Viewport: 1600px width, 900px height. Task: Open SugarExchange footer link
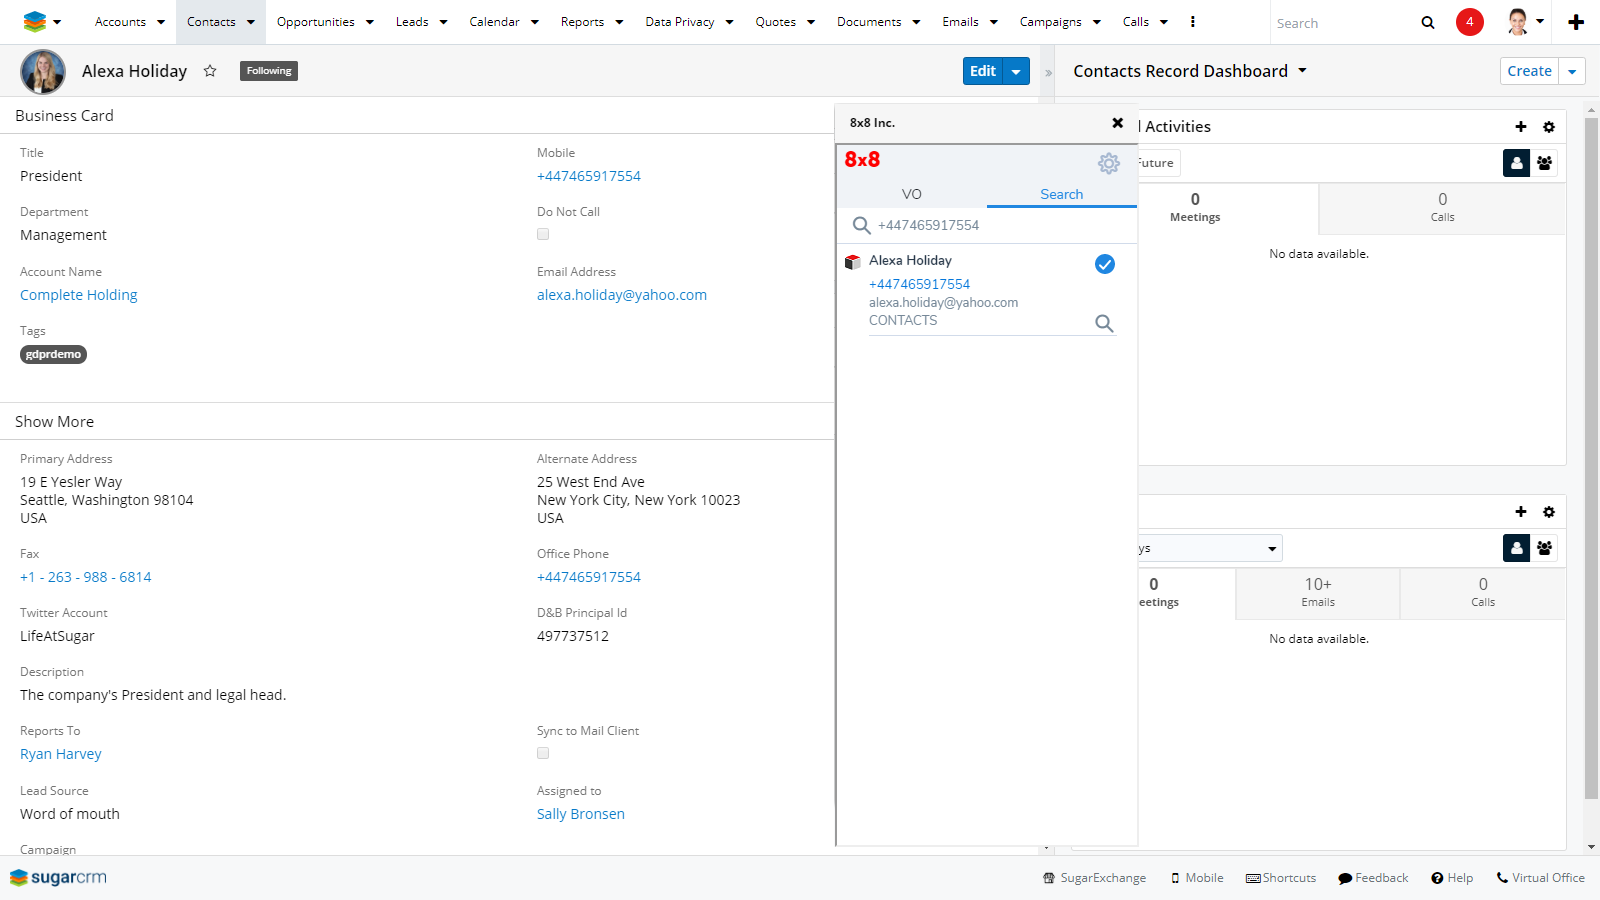tap(1095, 878)
